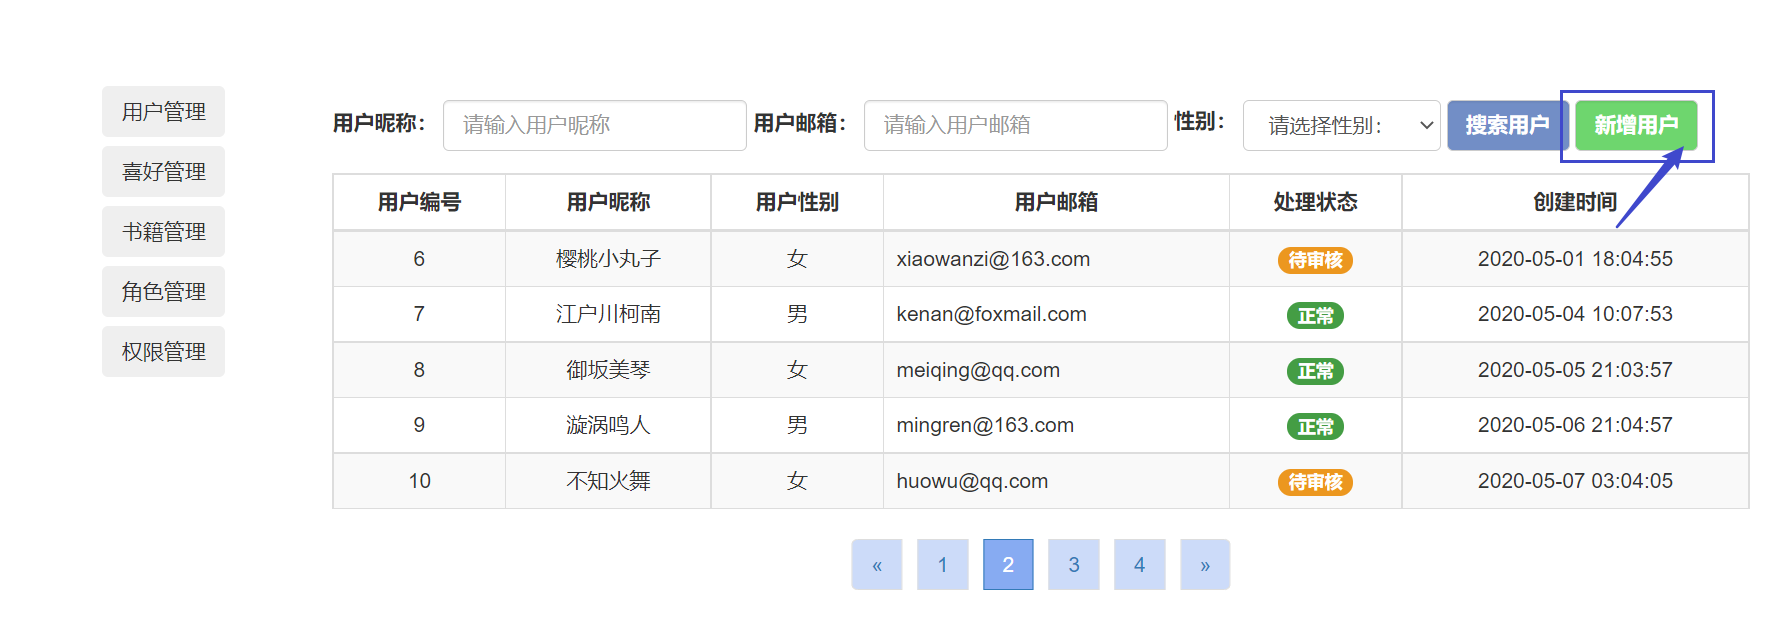Click the 待审核 badge for huowu@qq.com
The width and height of the screenshot is (1792, 635).
pos(1316,482)
